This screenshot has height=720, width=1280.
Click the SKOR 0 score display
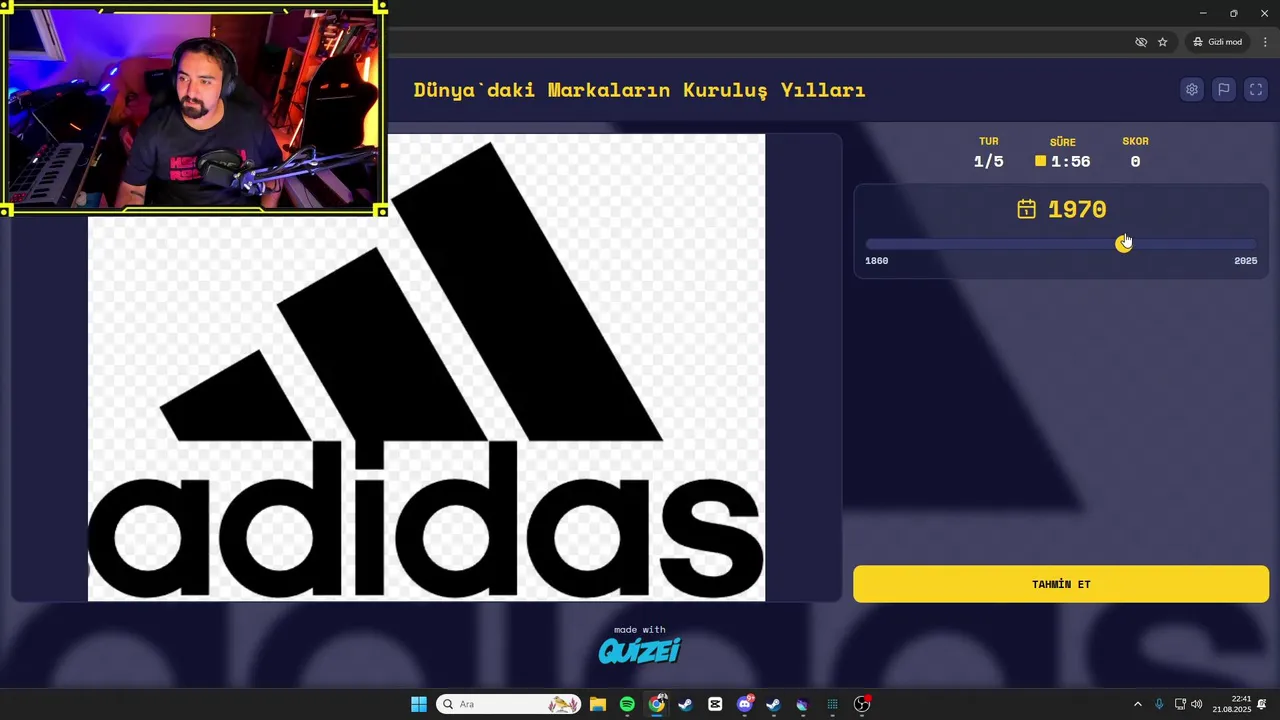coord(1135,153)
